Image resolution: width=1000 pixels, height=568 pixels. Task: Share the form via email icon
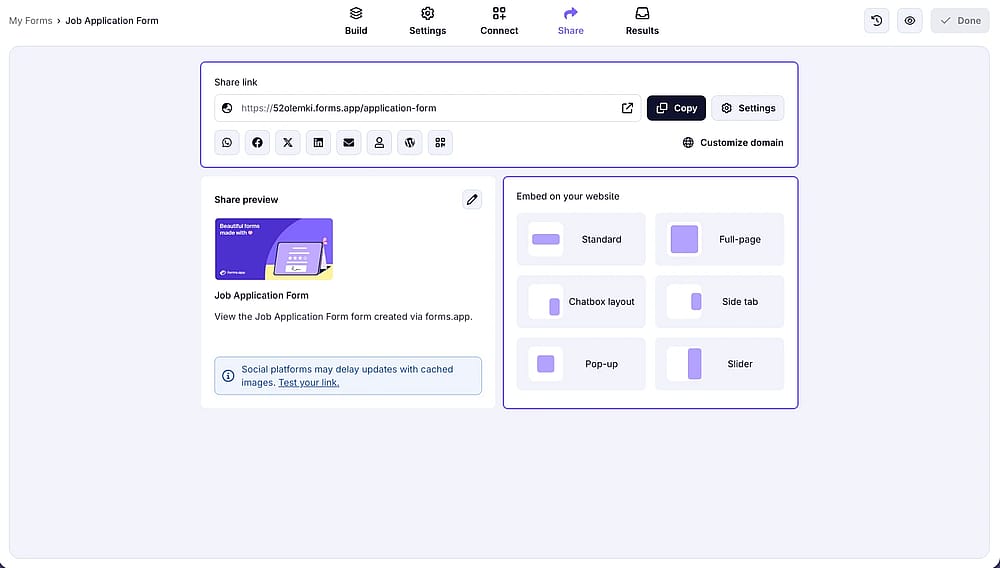click(x=349, y=143)
